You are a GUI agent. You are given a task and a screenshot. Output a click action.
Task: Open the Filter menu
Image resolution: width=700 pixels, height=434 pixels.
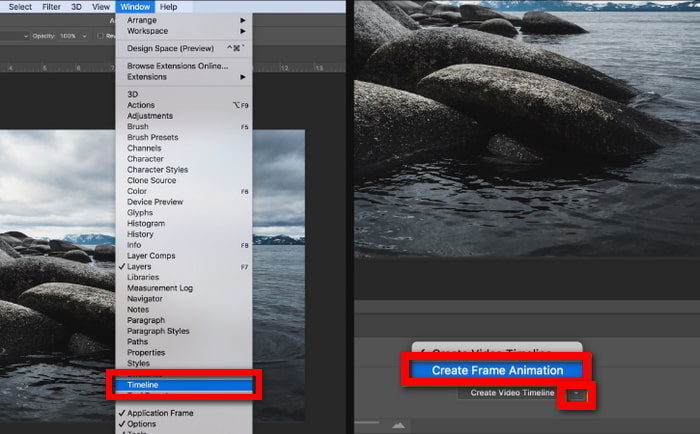[51, 7]
